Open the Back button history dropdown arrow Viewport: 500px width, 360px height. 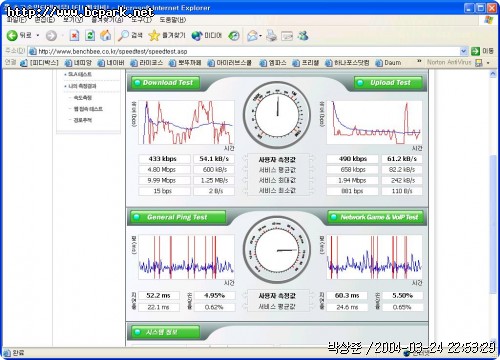pos(38,35)
